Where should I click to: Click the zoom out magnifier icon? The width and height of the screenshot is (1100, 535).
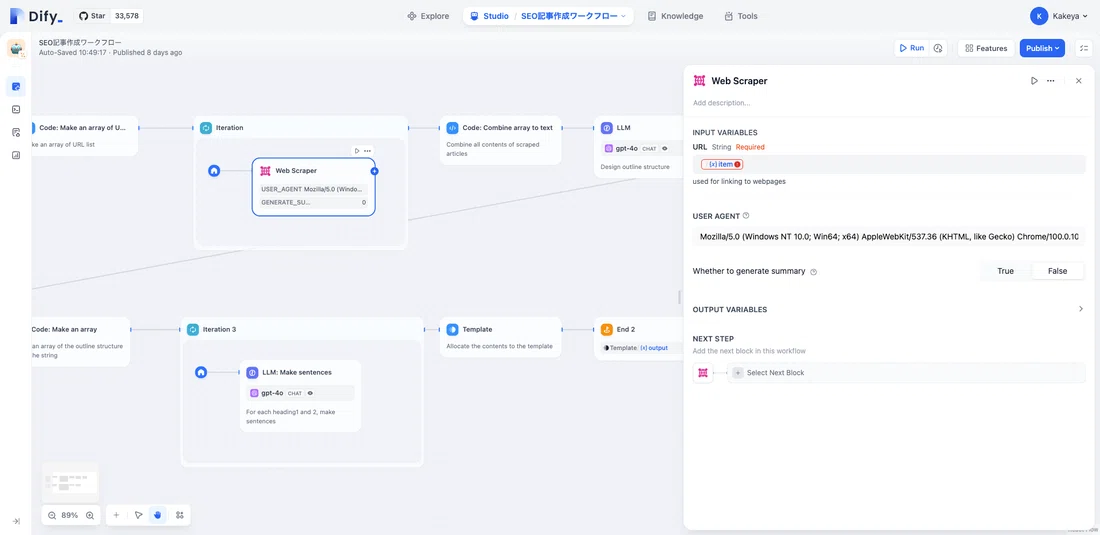tap(52, 515)
